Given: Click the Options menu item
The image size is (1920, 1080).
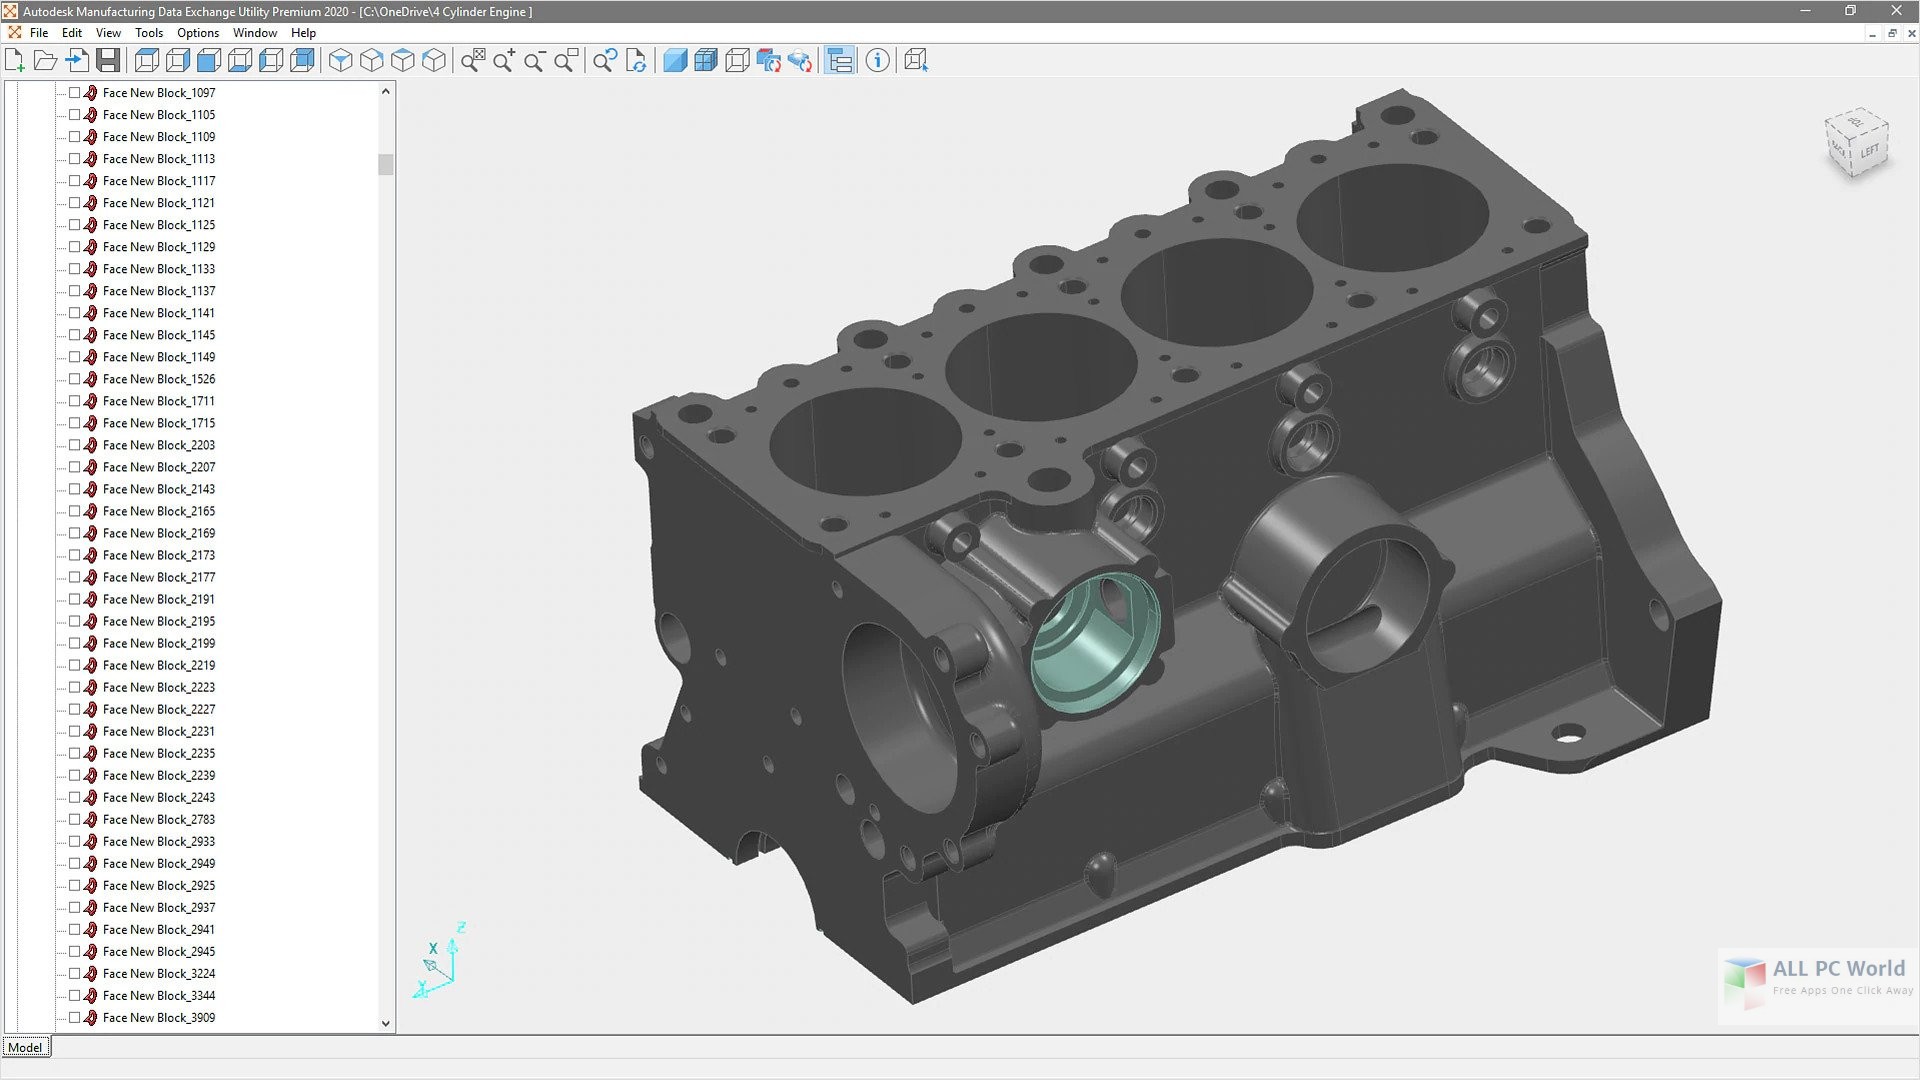Looking at the screenshot, I should coord(196,33).
